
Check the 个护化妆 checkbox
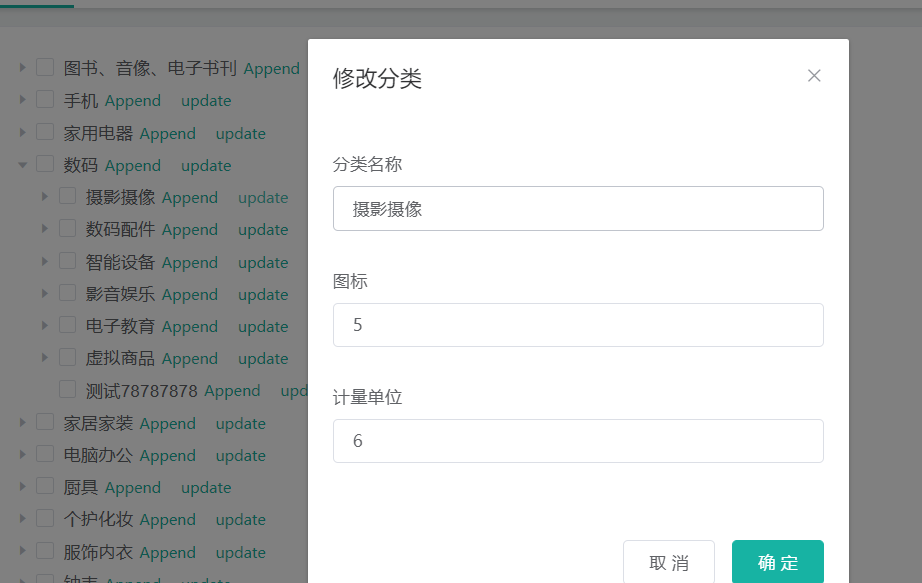click(45, 518)
